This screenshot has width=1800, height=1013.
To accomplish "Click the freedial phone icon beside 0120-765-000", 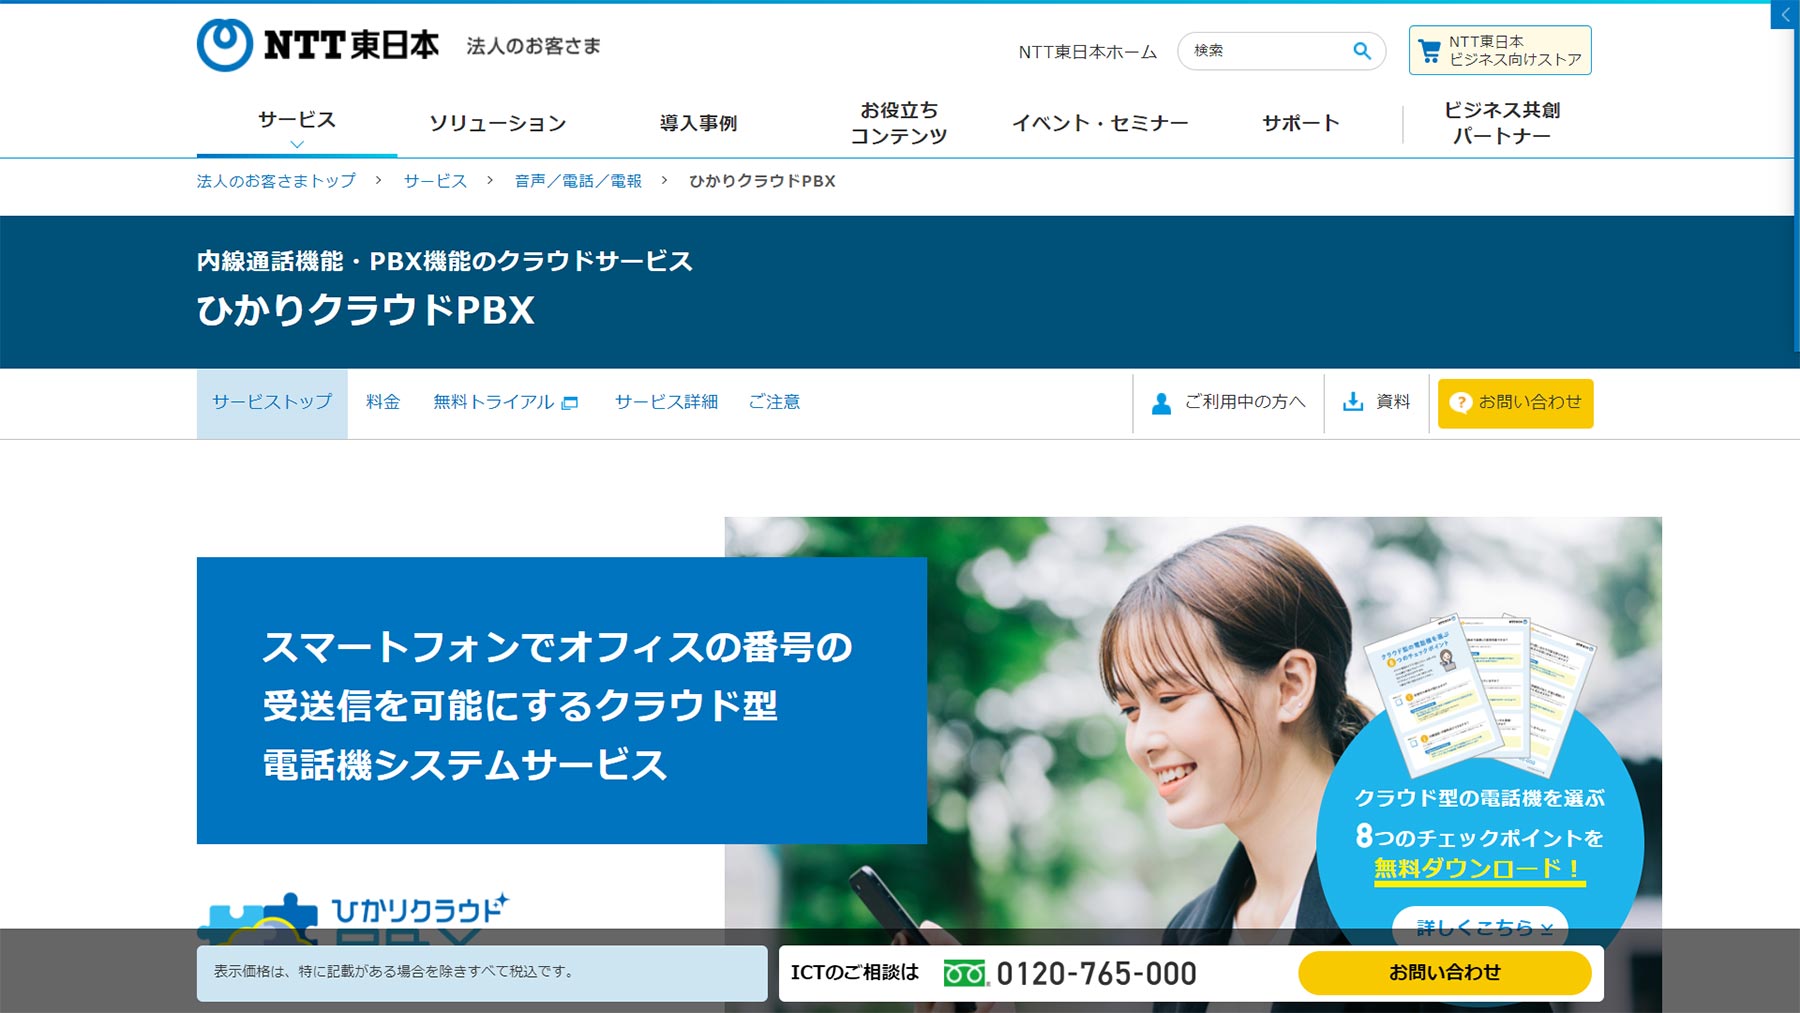I will coord(963,971).
